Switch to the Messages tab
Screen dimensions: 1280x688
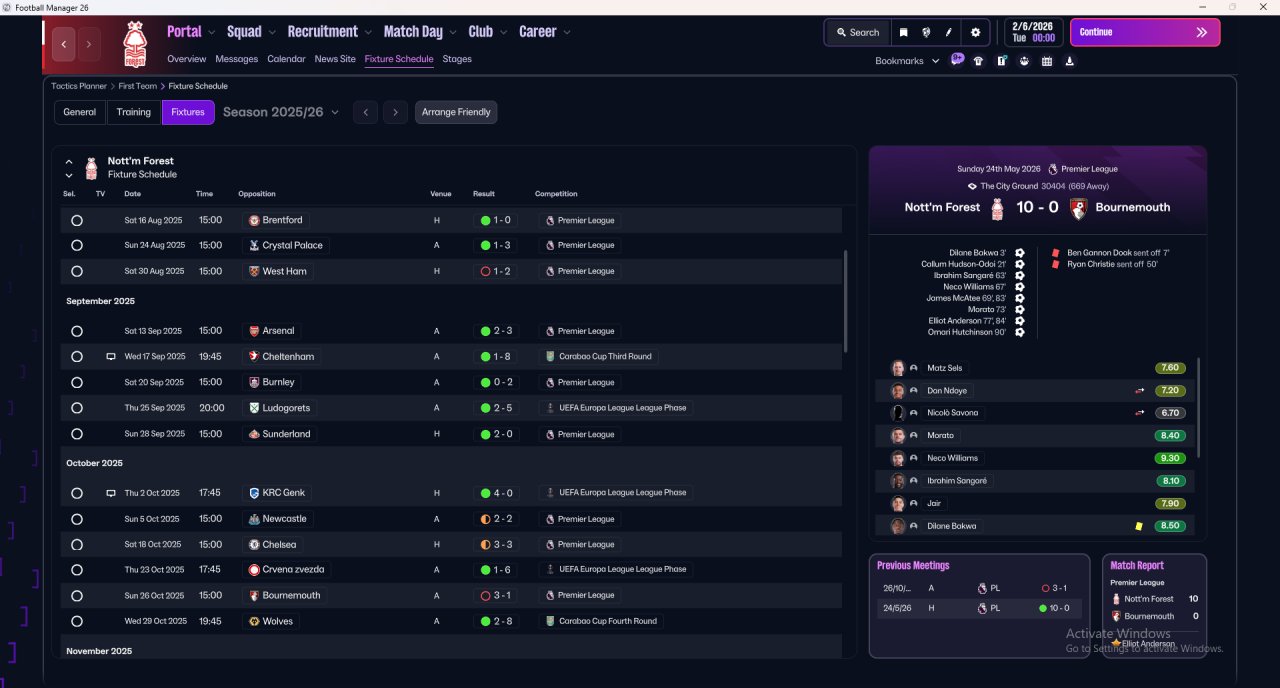(x=236, y=59)
